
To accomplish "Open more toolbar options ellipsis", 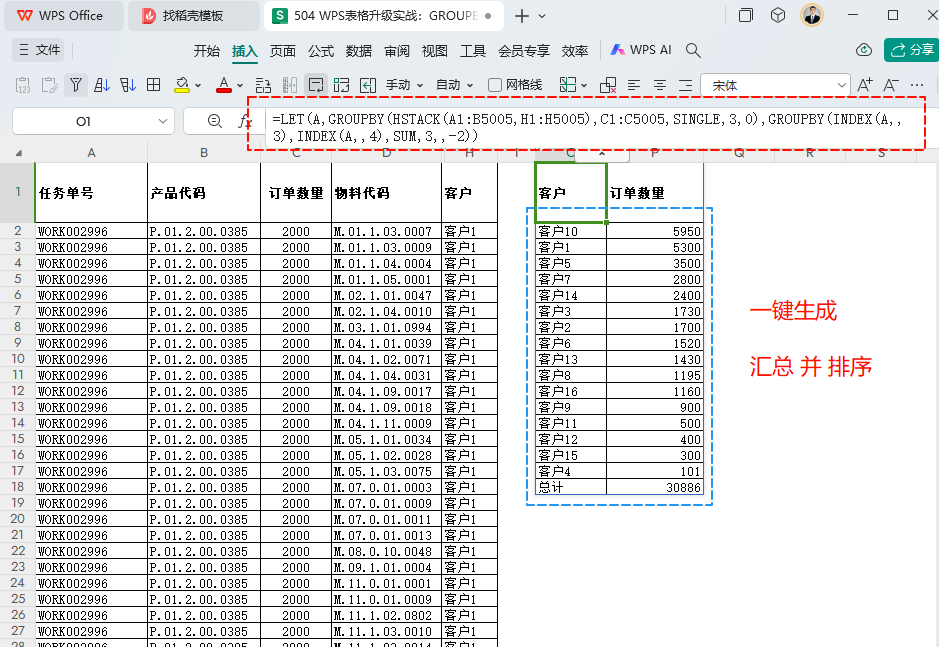I will [917, 85].
